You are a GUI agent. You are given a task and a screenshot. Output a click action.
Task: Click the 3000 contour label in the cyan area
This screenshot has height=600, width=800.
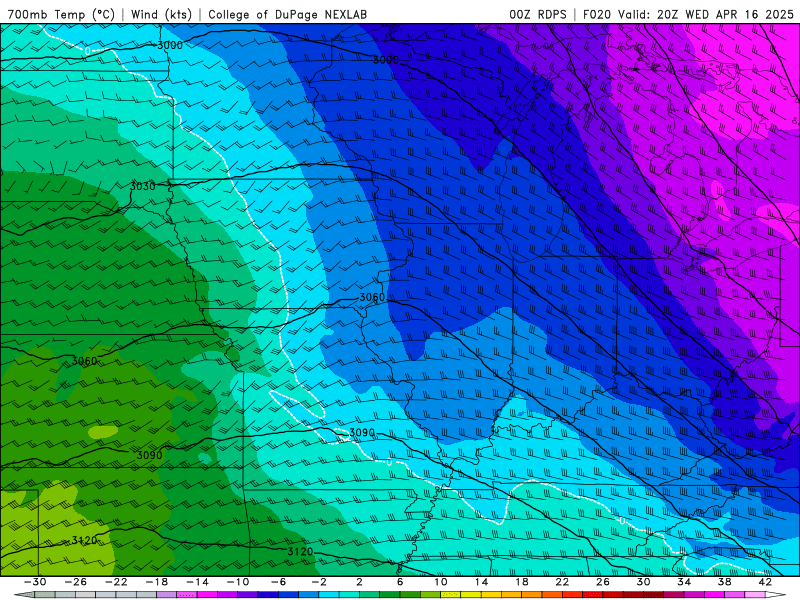[170, 45]
